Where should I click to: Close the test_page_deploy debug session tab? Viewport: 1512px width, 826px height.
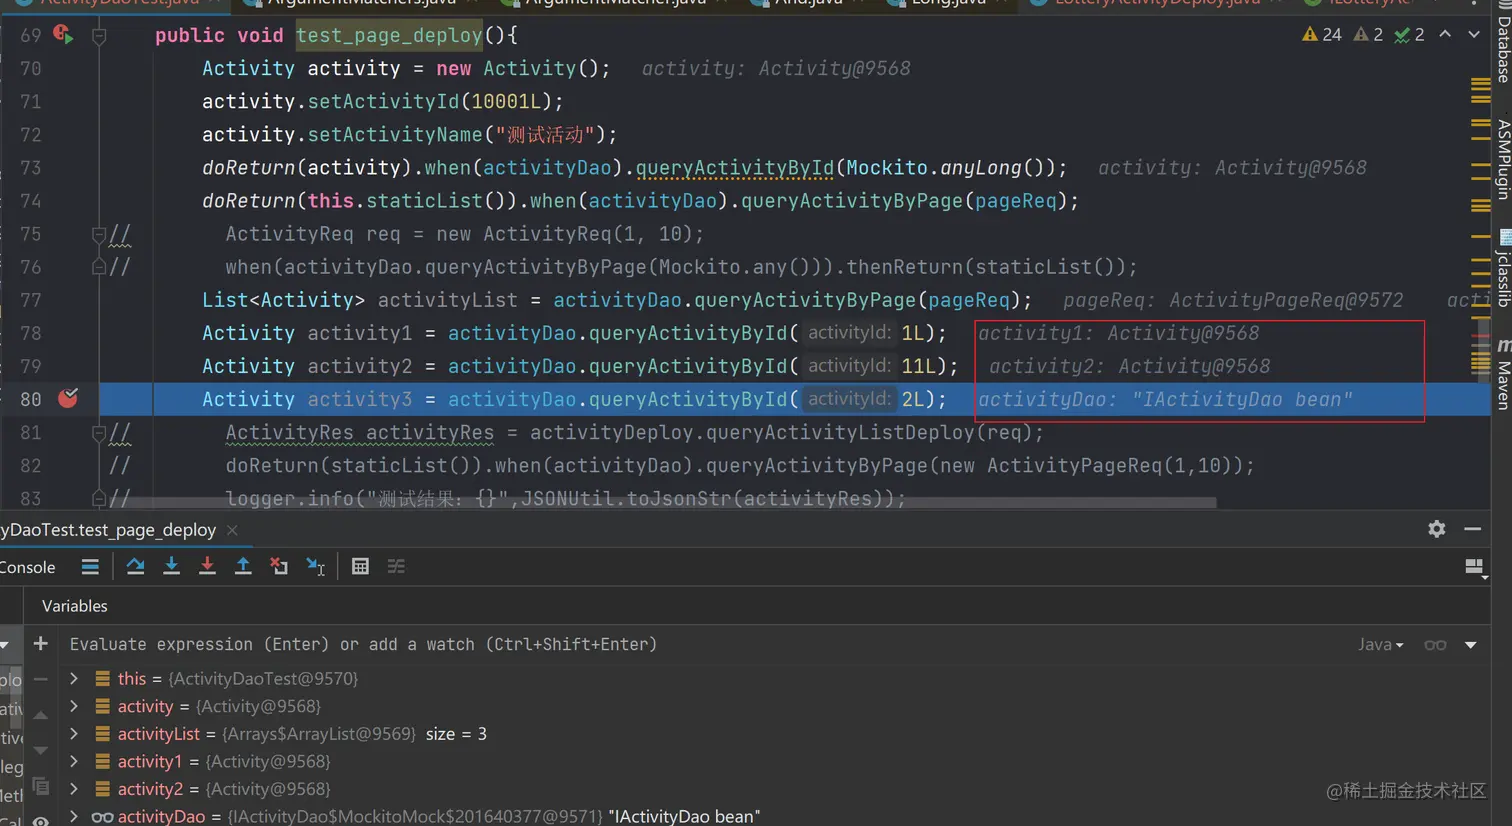[x=232, y=530]
